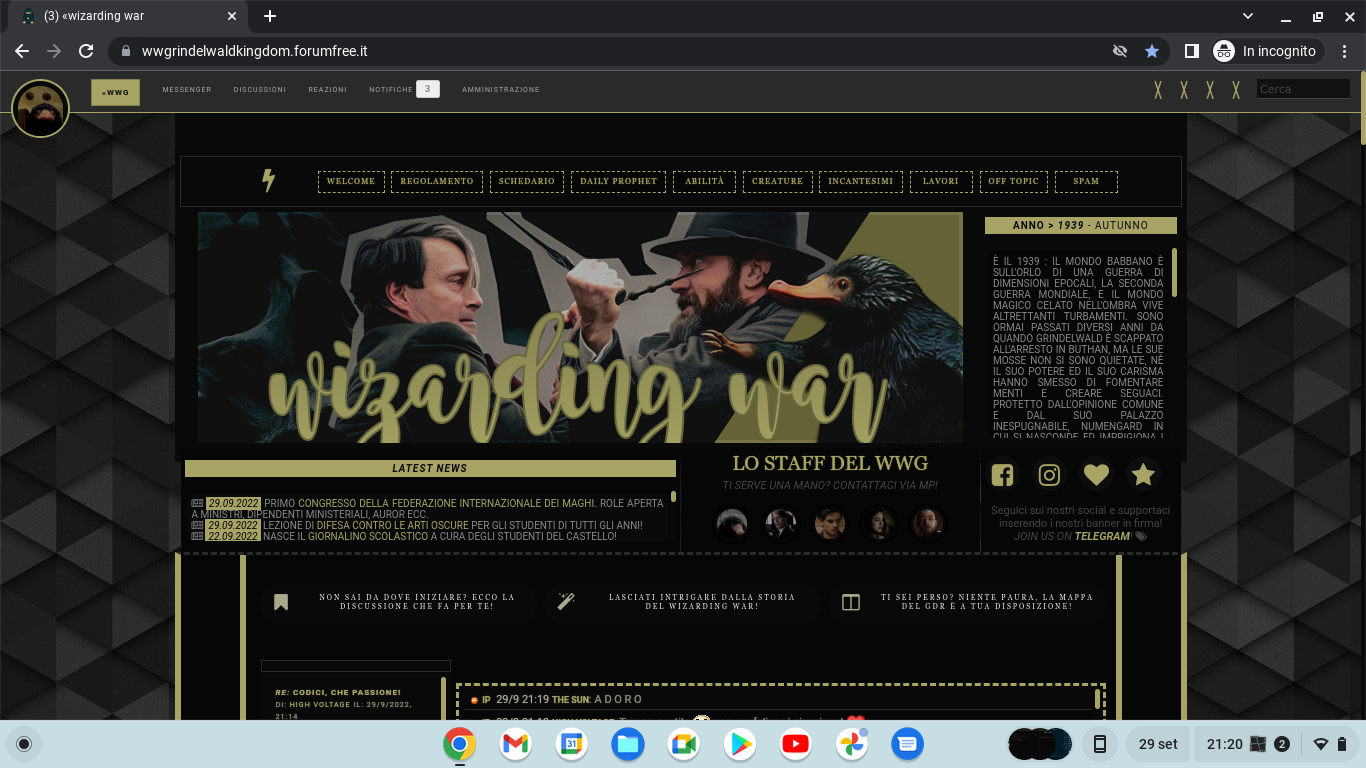Image resolution: width=1366 pixels, height=768 pixels.
Task: Follow the TELEGRAM link
Action: click(x=1102, y=537)
